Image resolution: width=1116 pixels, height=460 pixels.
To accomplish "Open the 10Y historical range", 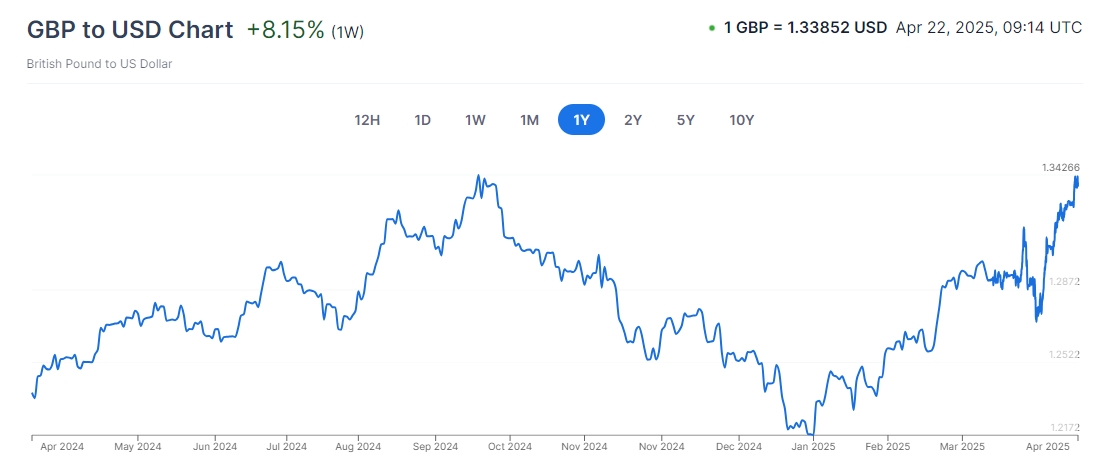I will click(x=741, y=120).
